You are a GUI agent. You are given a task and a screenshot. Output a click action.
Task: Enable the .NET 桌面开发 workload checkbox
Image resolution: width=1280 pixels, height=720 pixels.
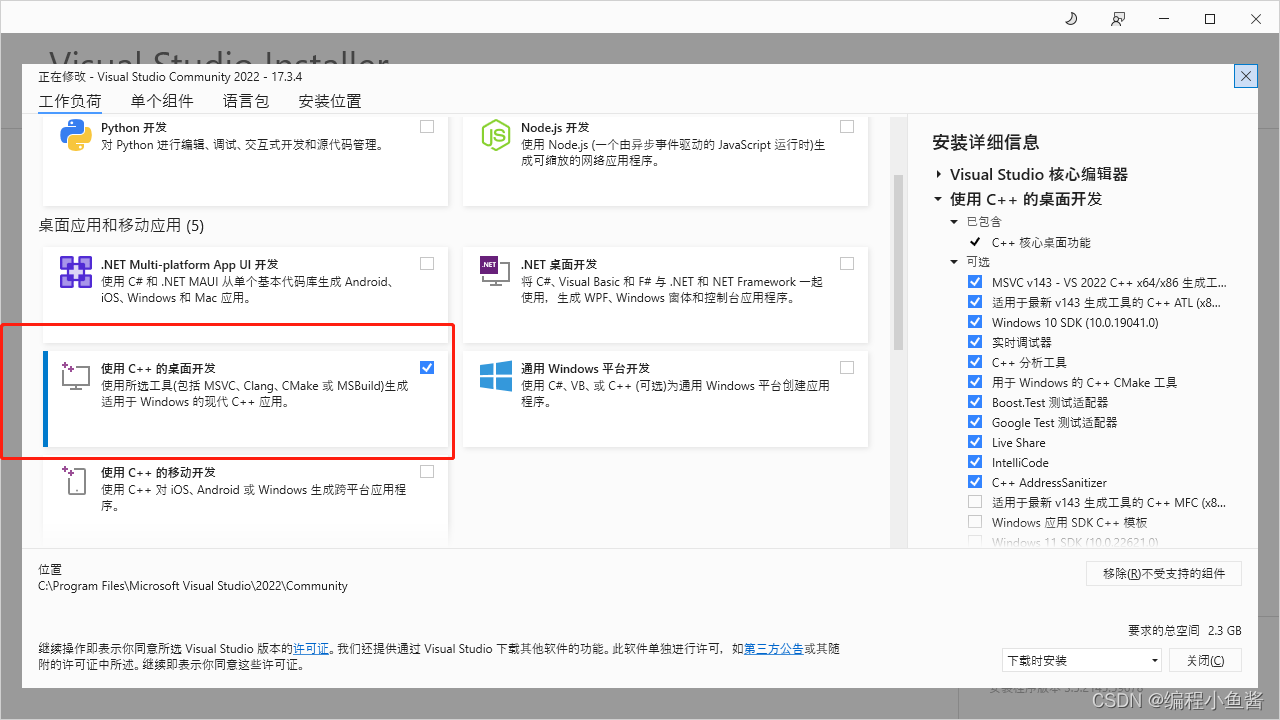(847, 264)
